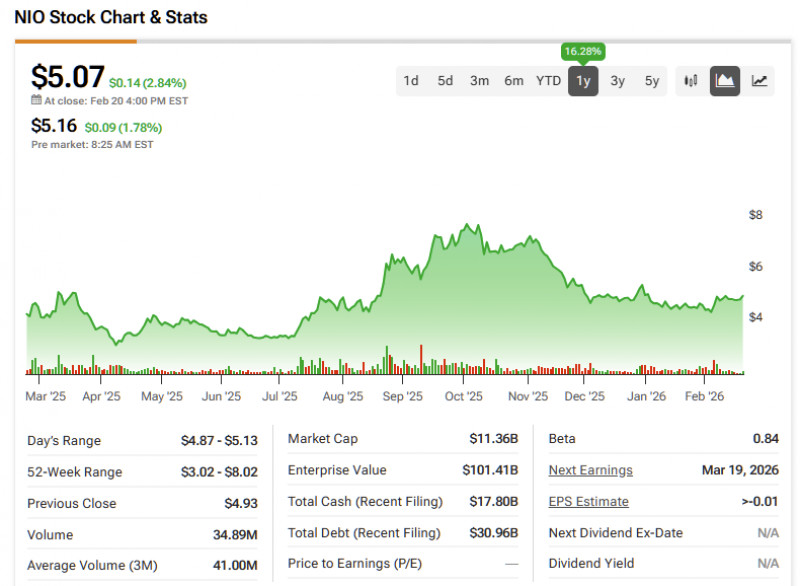Choose the 3m time range
The width and height of the screenshot is (800, 586).
pyautogui.click(x=479, y=81)
